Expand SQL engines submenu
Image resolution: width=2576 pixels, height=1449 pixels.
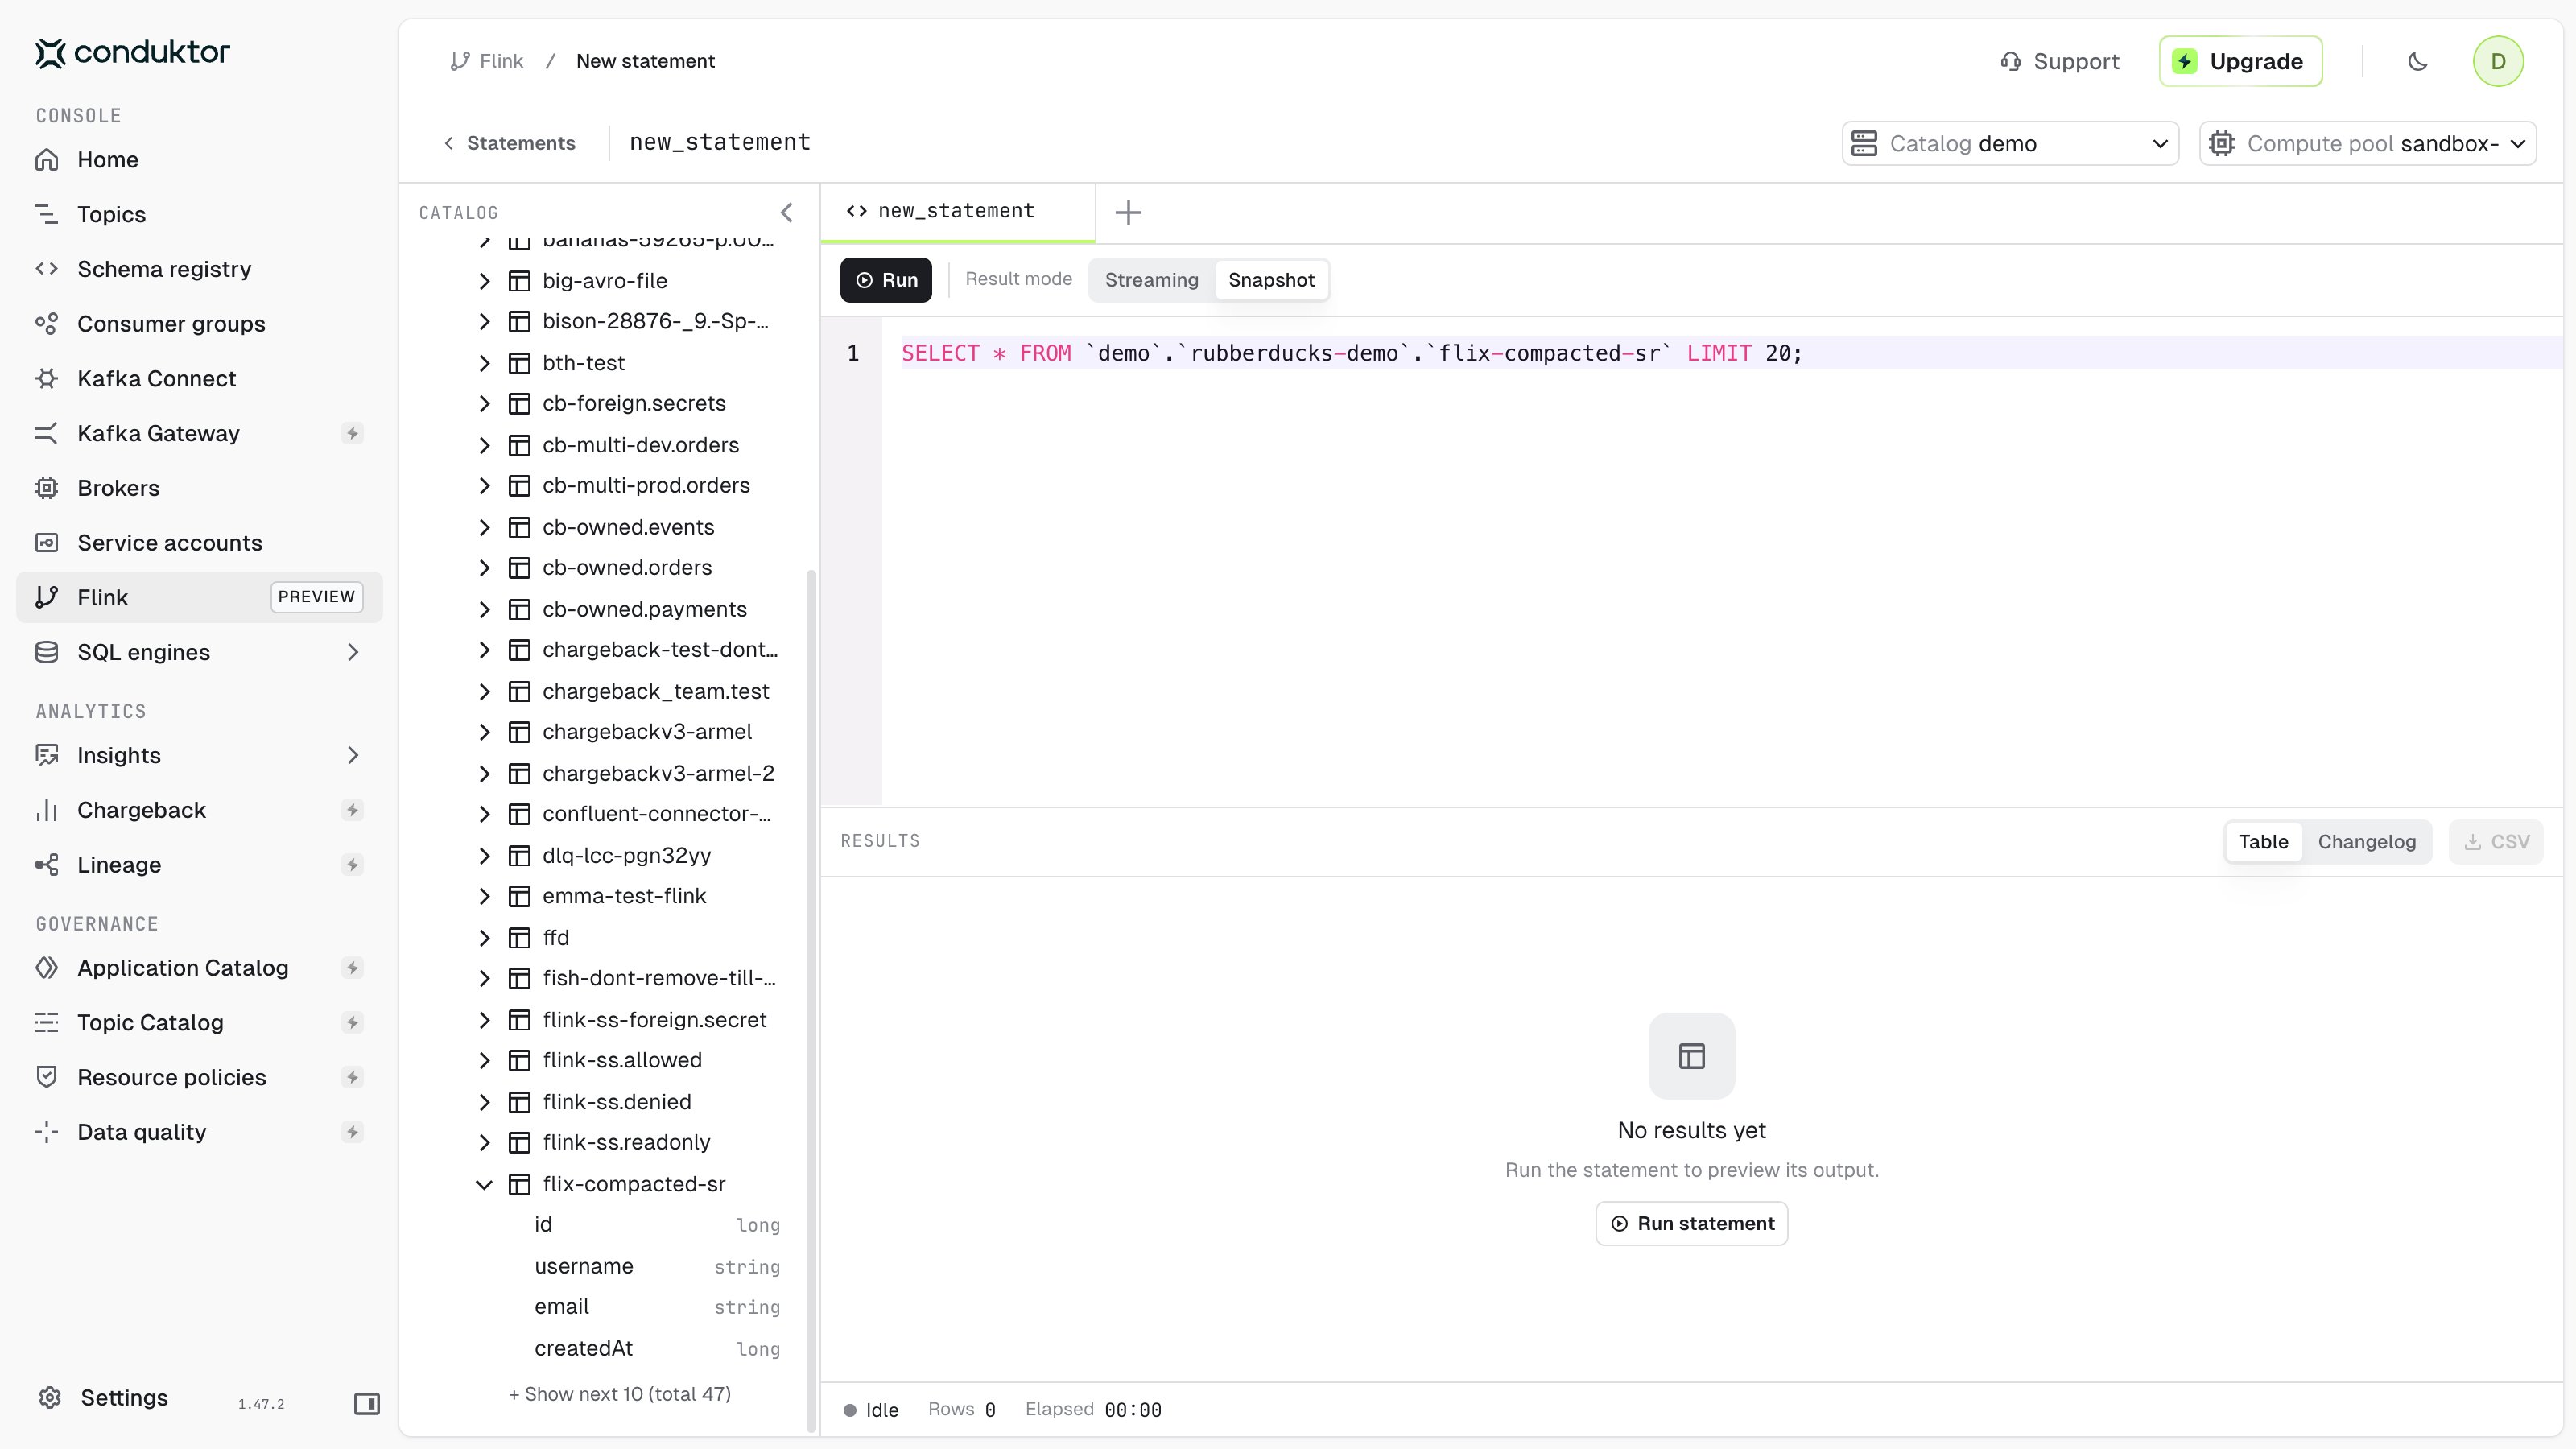coord(352,652)
